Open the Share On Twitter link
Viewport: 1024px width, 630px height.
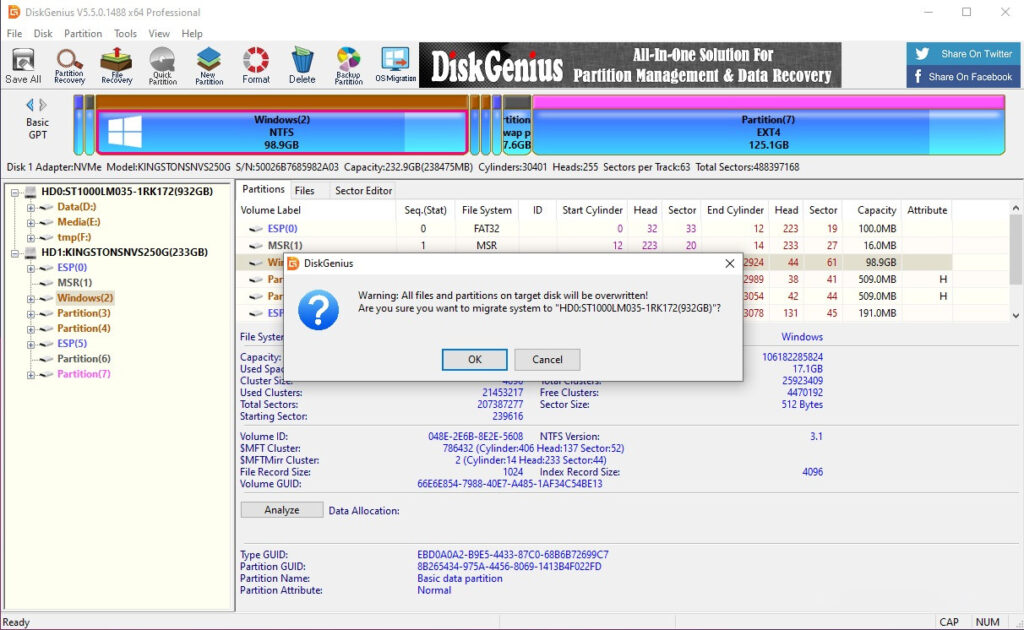[x=962, y=53]
